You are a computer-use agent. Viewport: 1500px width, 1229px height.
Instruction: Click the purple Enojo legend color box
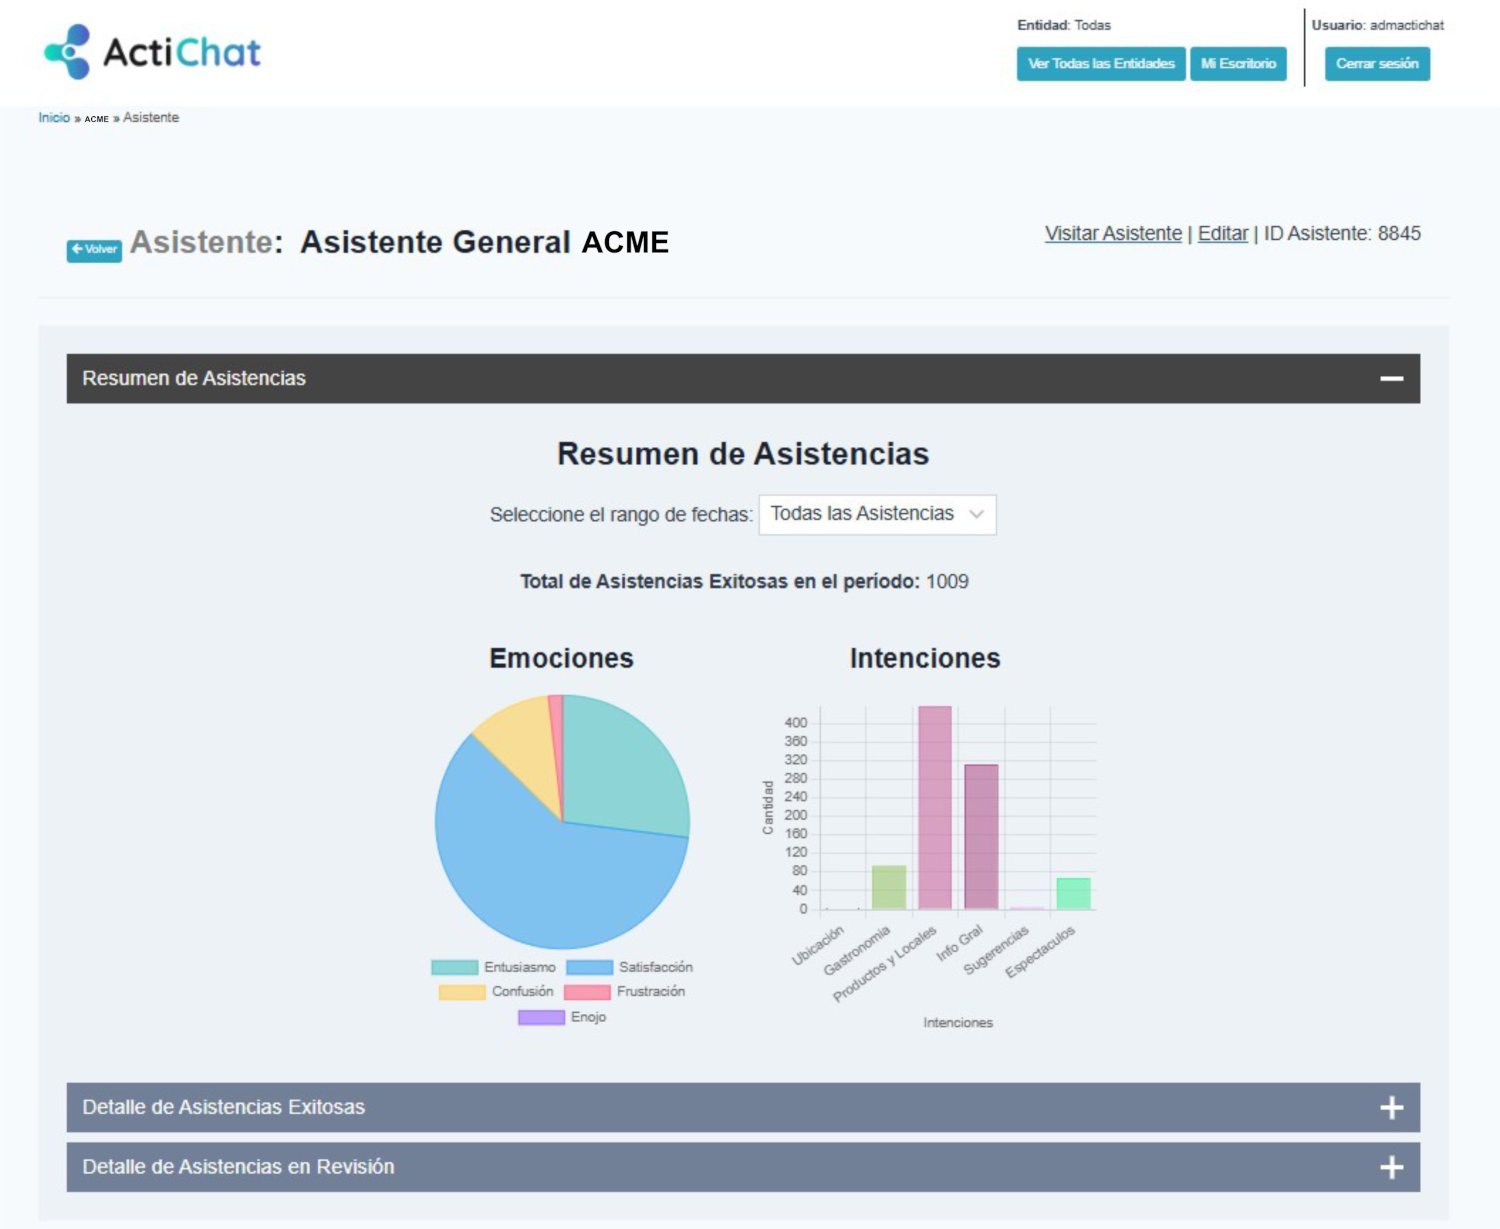pyautogui.click(x=541, y=1017)
